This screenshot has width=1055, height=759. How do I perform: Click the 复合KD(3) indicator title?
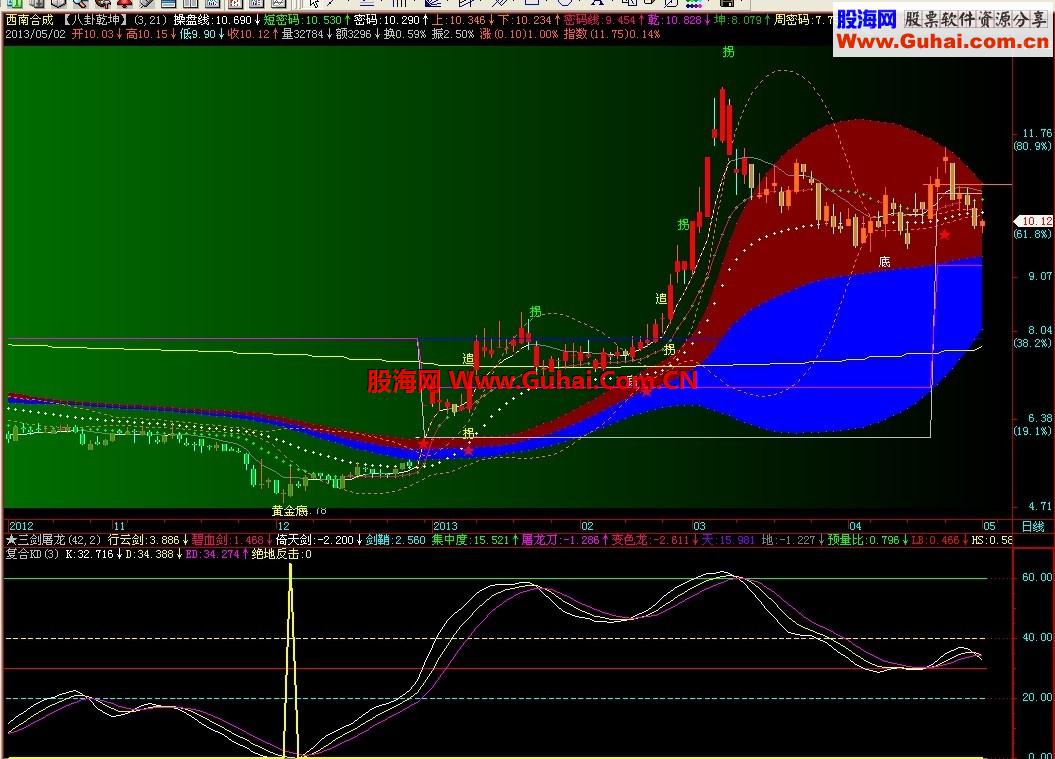click(32, 554)
